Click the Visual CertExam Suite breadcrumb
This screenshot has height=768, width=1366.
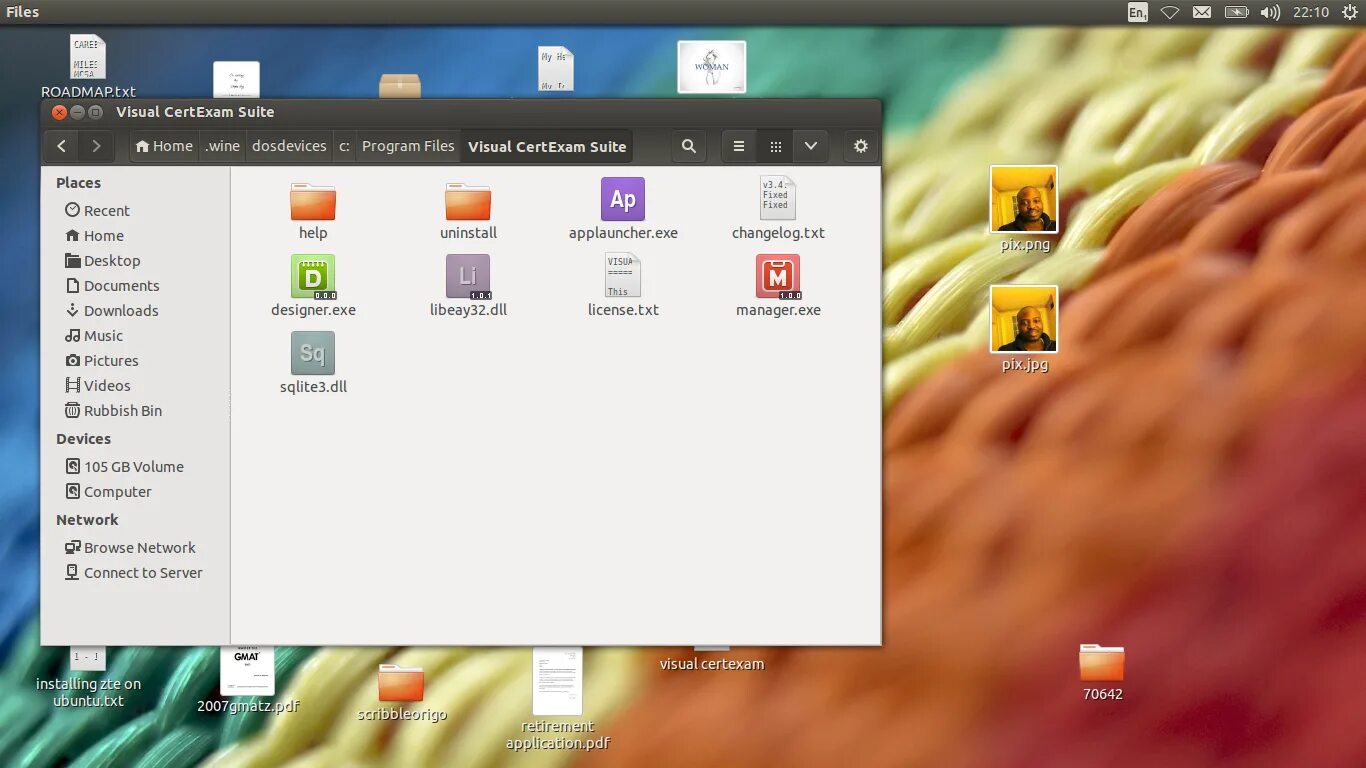(x=547, y=146)
